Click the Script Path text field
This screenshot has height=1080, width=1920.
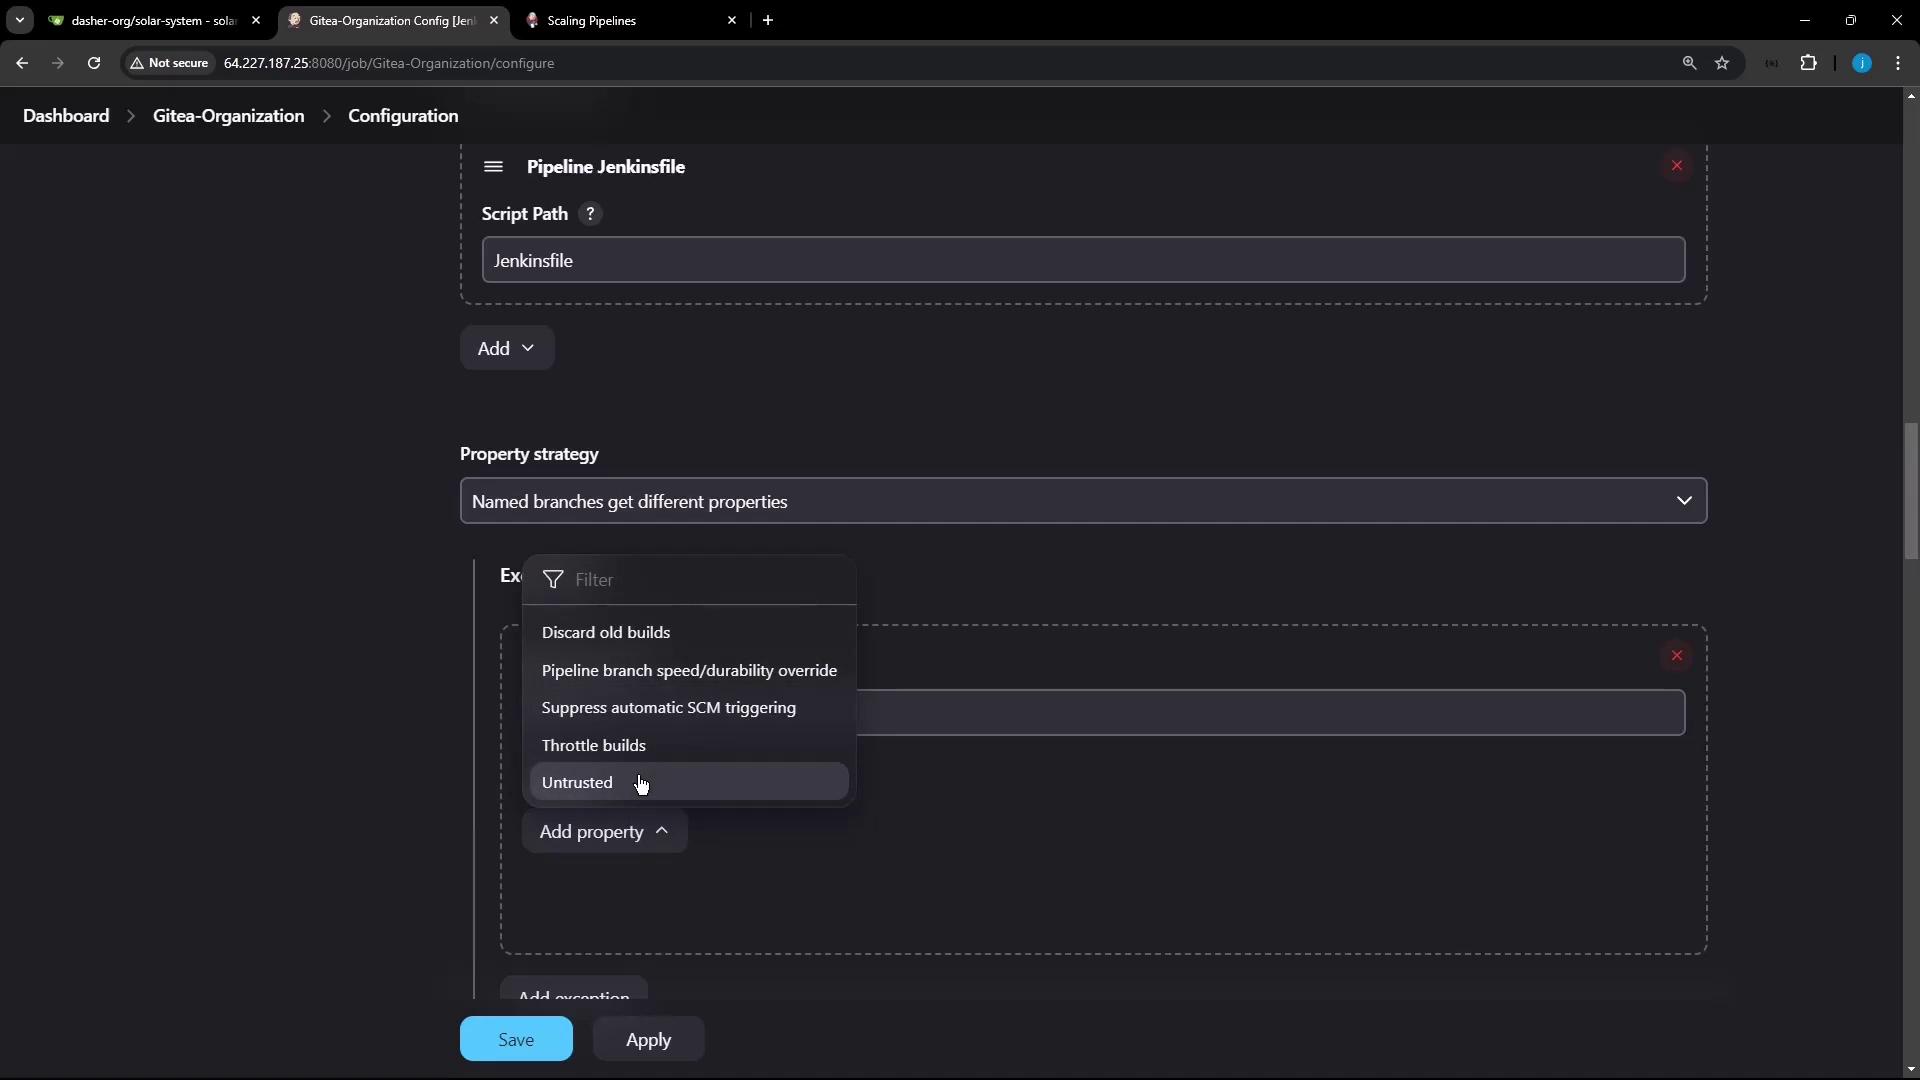[x=1083, y=261]
